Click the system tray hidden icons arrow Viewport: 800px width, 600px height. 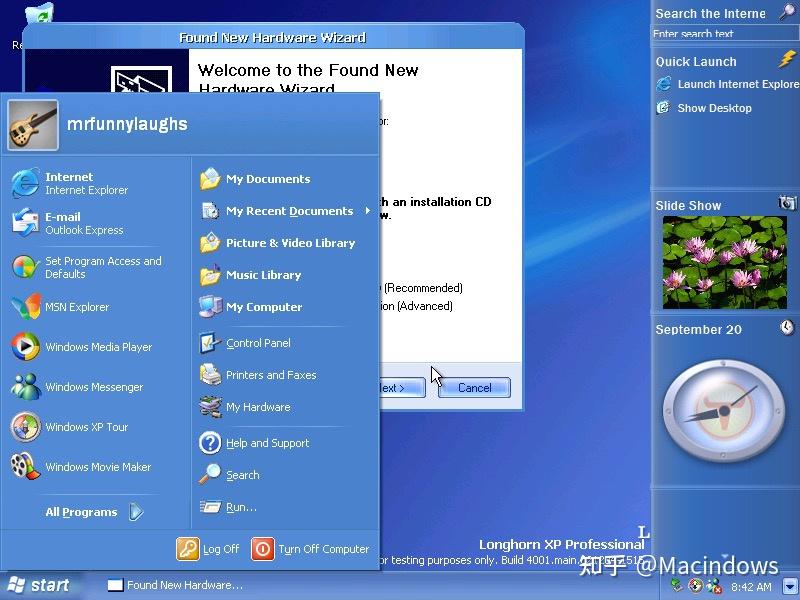pyautogui.click(x=788, y=586)
